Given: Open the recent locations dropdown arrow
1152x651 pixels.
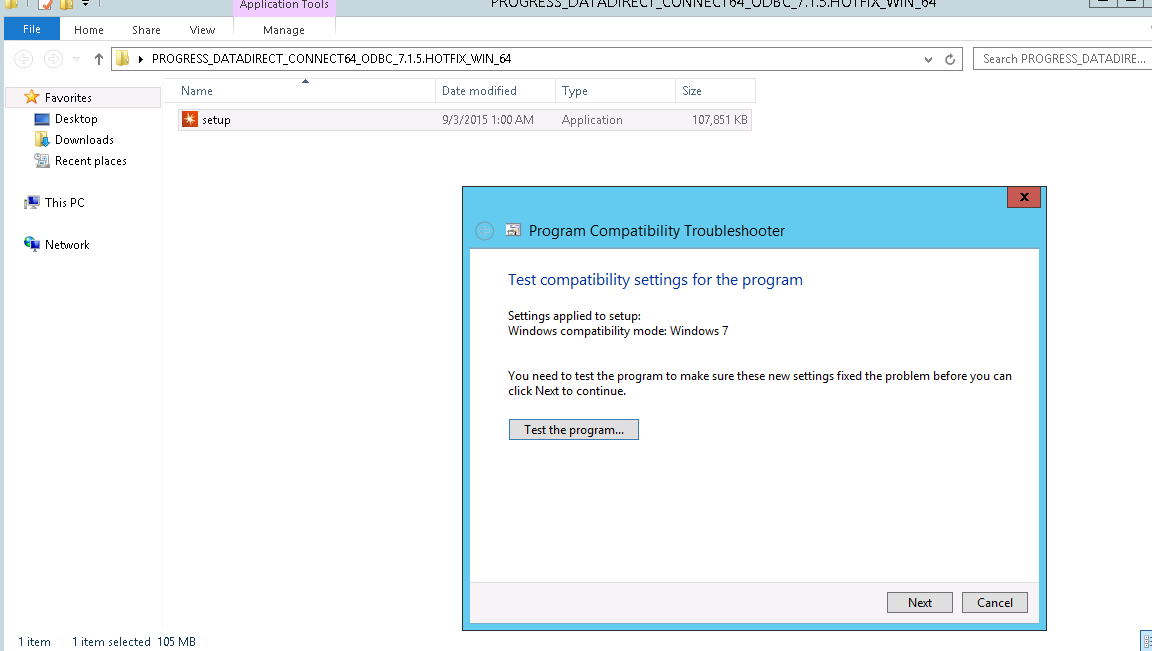Looking at the screenshot, I should tap(77, 59).
